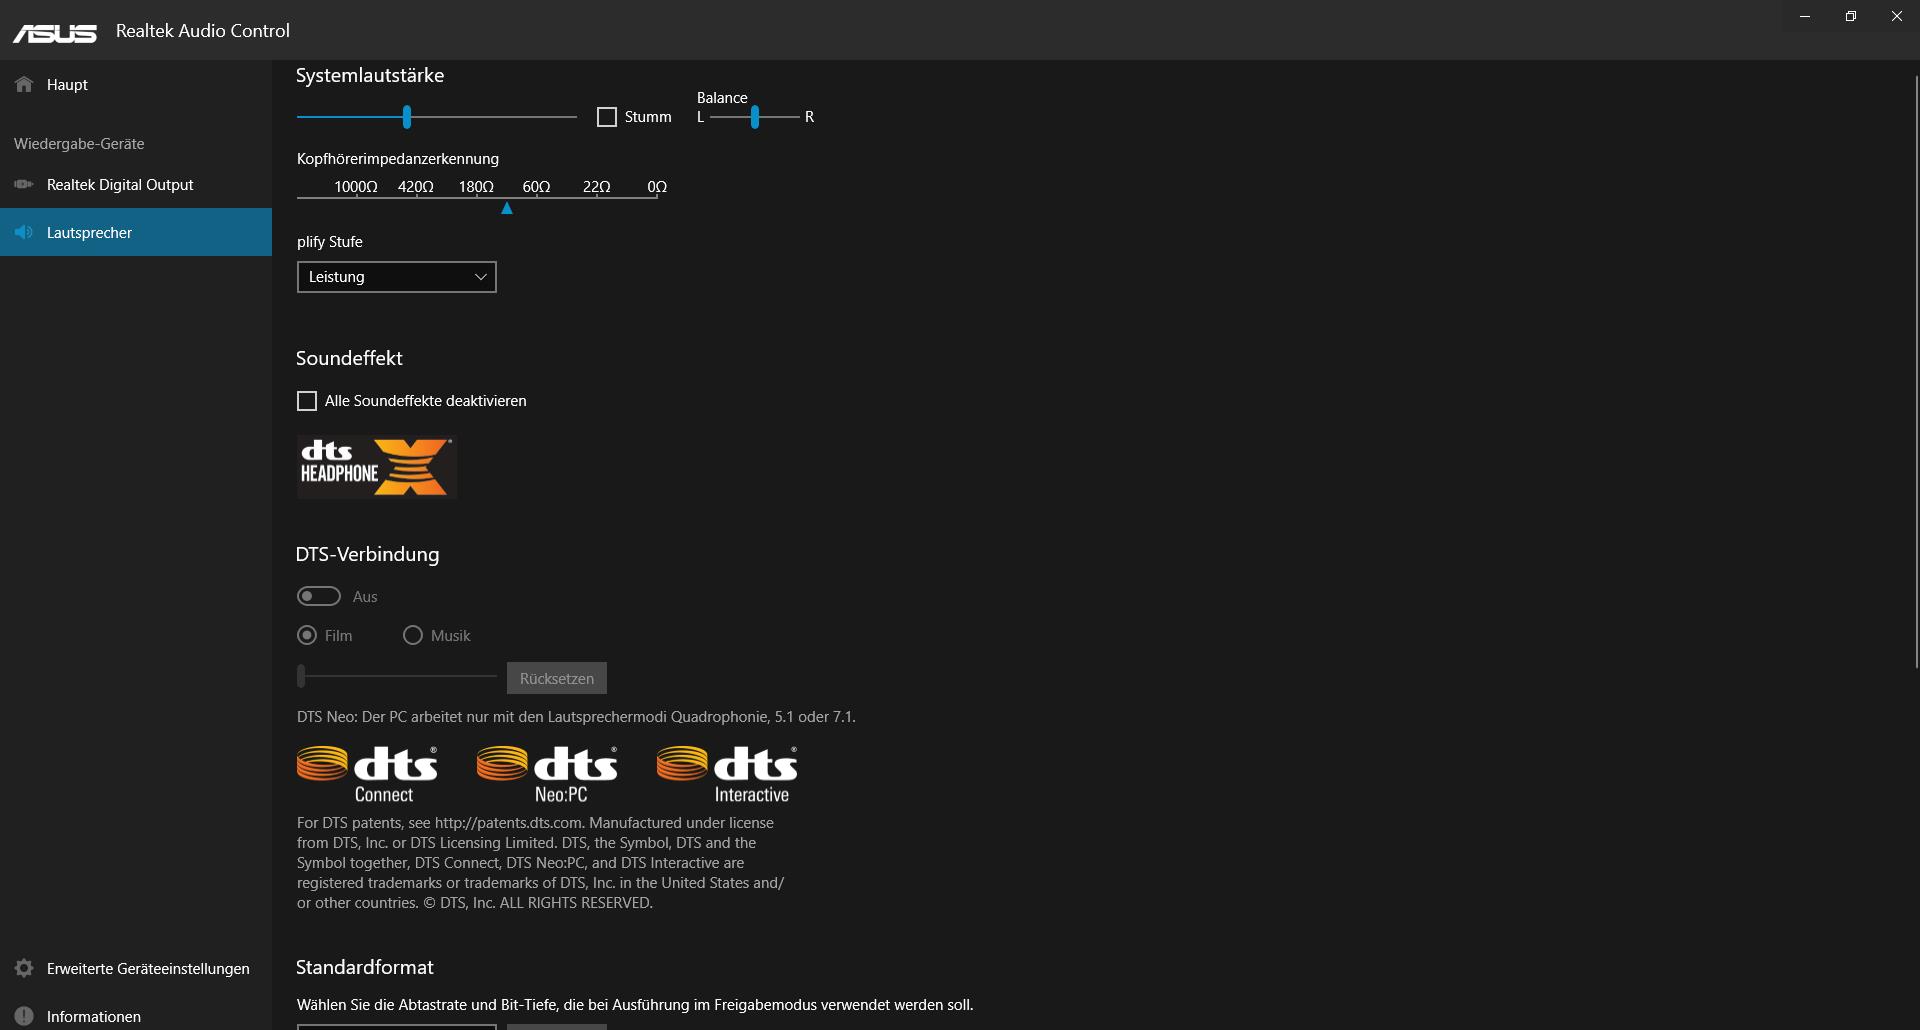Click the Balance slider handle
Image resolution: width=1920 pixels, height=1030 pixels.
click(x=755, y=117)
